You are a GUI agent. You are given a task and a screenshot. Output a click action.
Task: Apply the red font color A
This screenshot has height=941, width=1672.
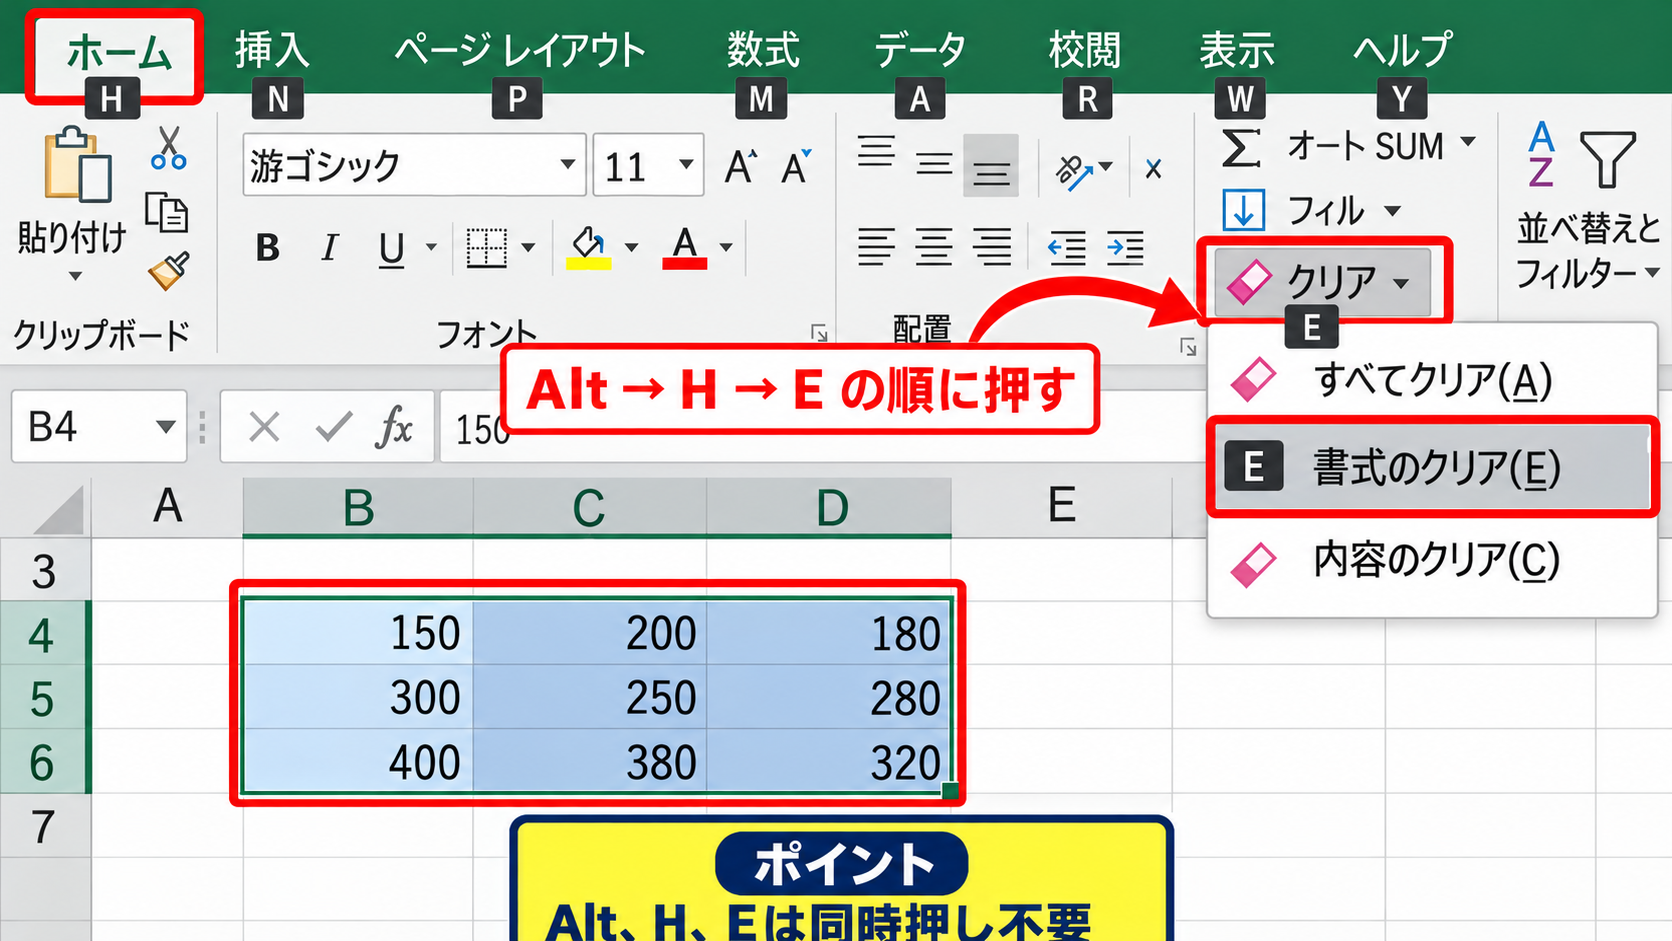pos(685,247)
